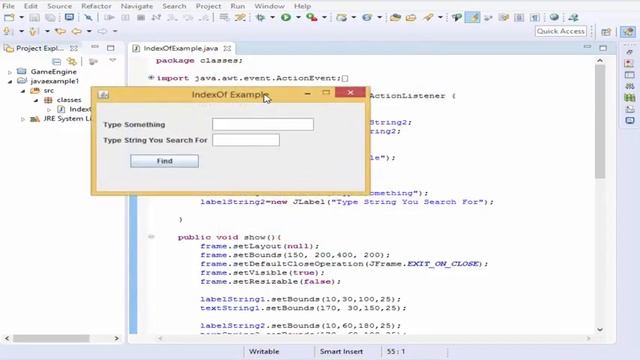This screenshot has height=360, width=640.
Task: Click the Save All toolbar icon
Action: pyautogui.click(x=50, y=18)
